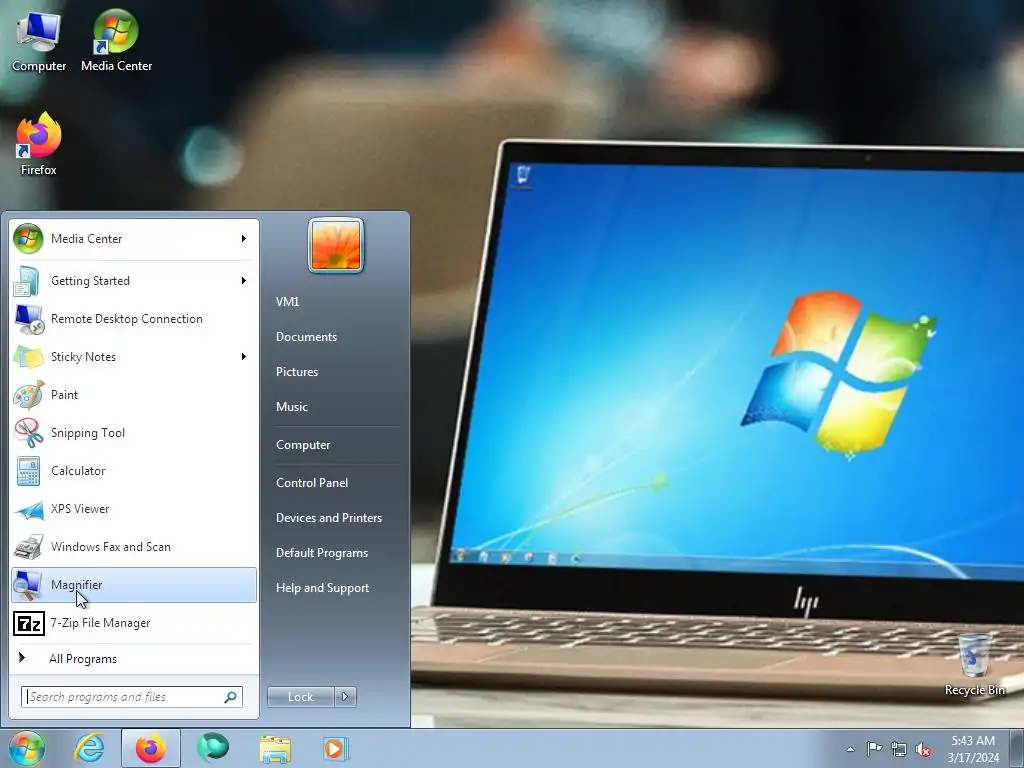Select Remote Desktop Connection label
The image size is (1024, 768).
(127, 319)
